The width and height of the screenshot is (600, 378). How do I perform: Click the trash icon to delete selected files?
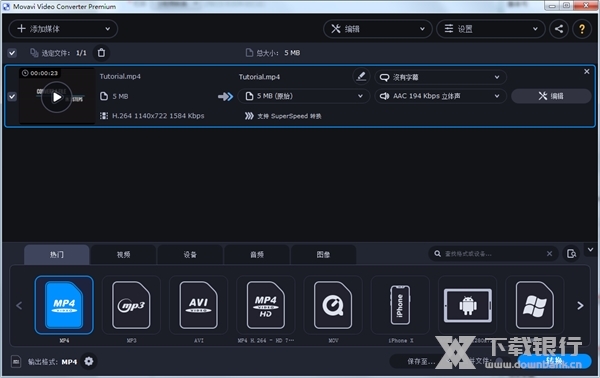click(101, 53)
